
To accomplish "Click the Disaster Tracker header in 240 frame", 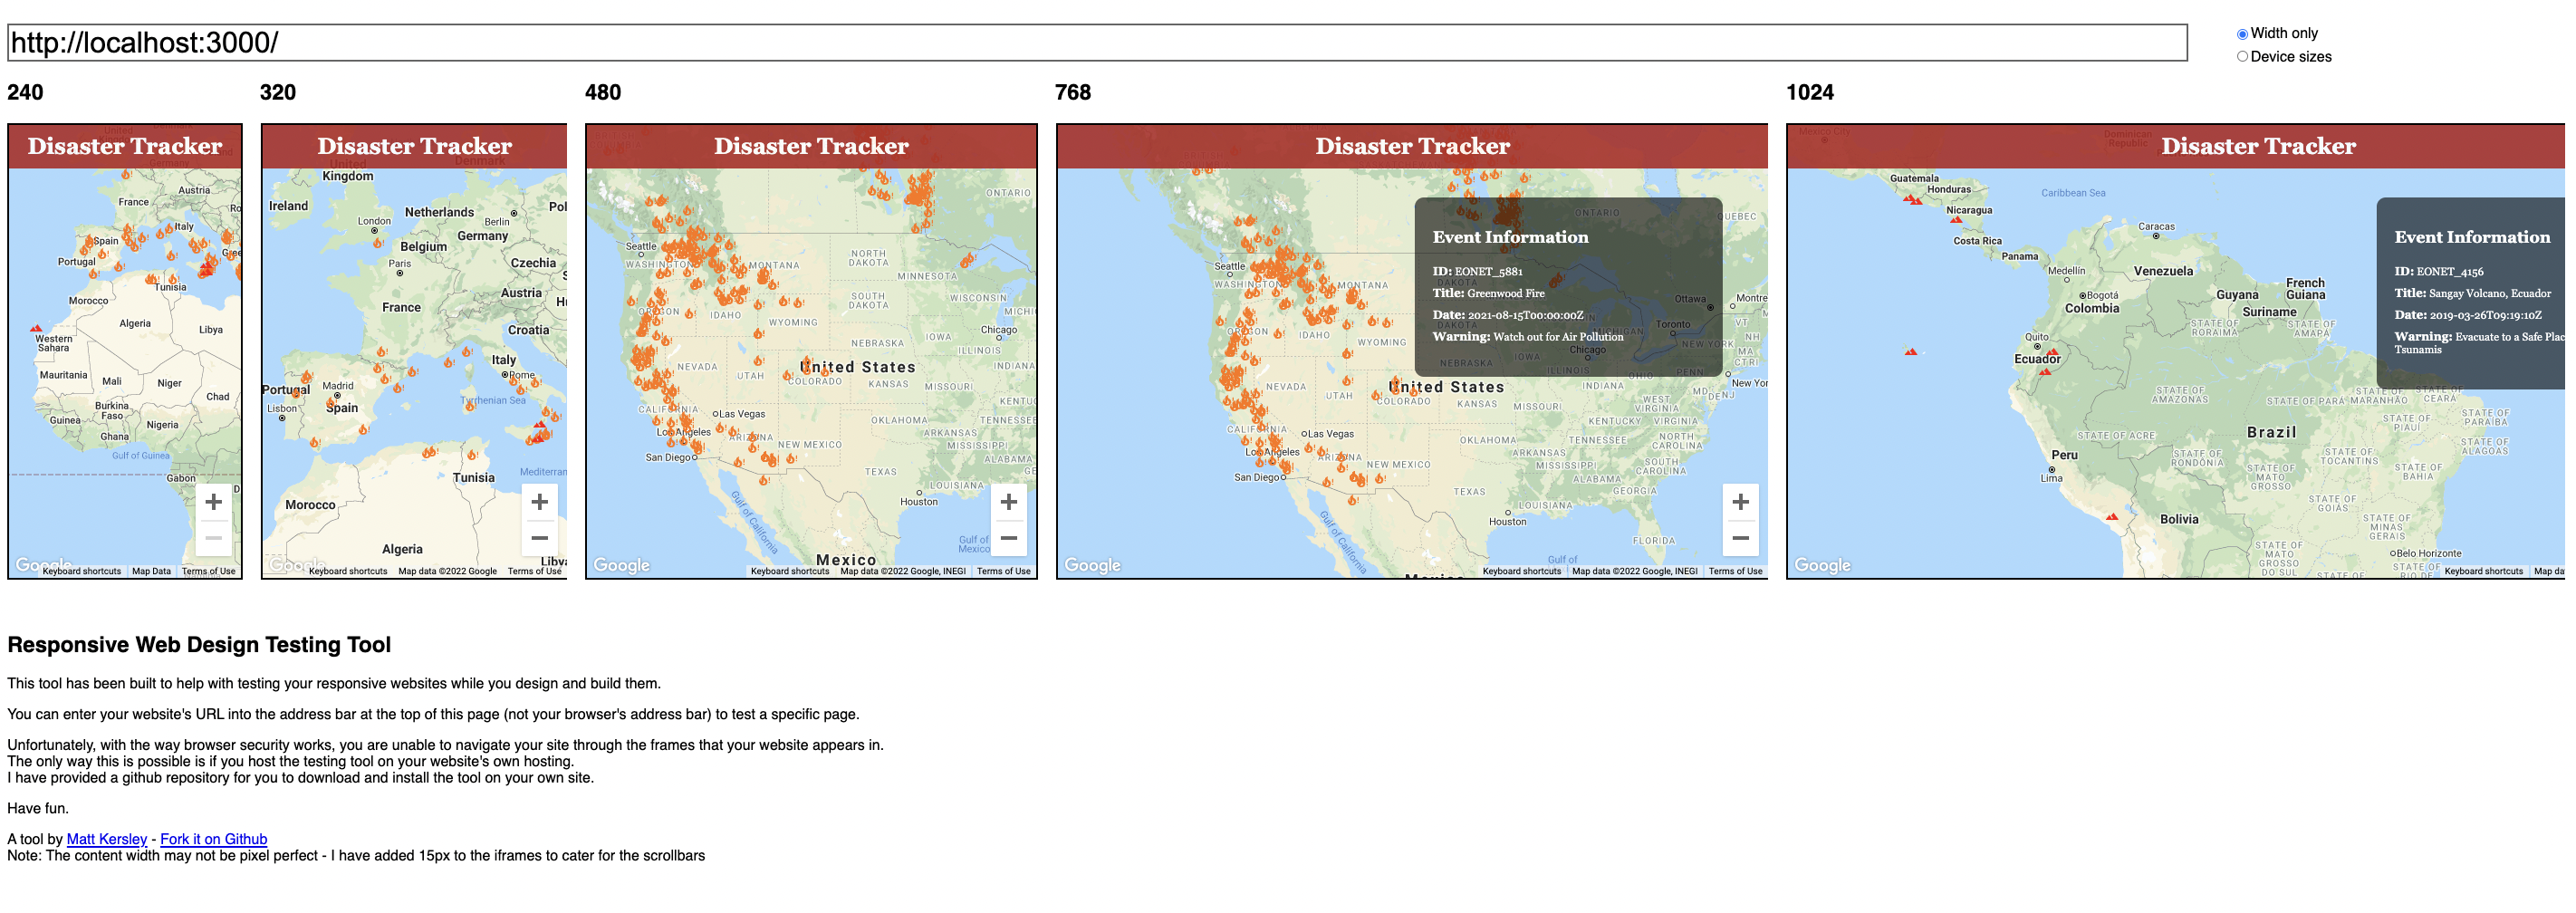I will 125,146.
